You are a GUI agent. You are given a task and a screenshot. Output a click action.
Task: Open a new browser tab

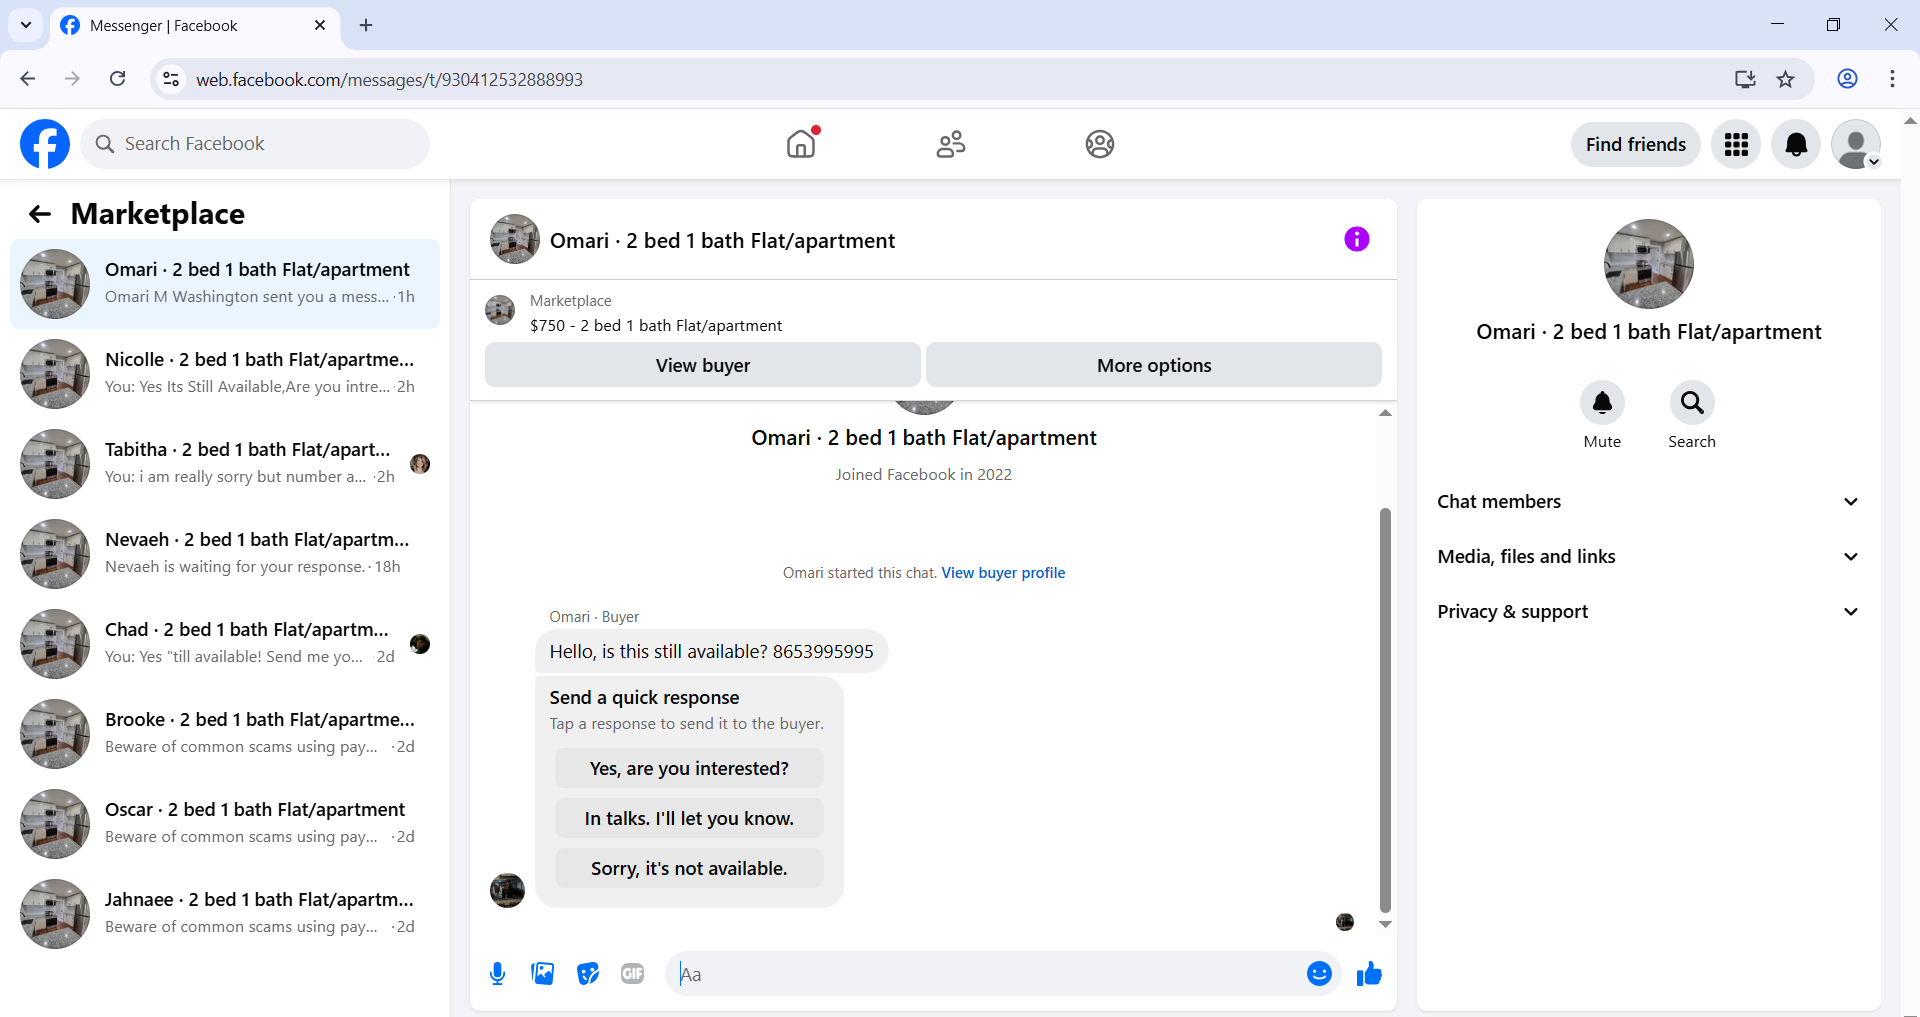366,25
